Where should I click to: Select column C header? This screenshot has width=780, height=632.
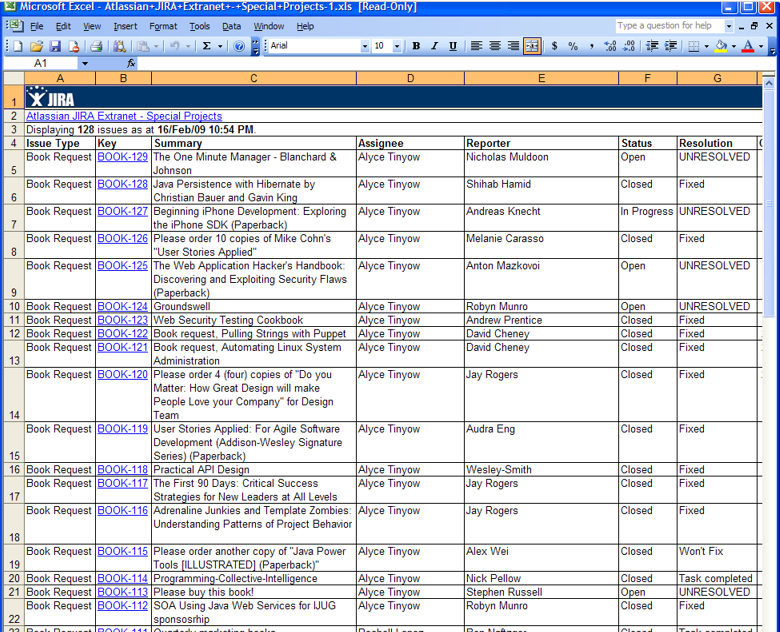pyautogui.click(x=254, y=78)
